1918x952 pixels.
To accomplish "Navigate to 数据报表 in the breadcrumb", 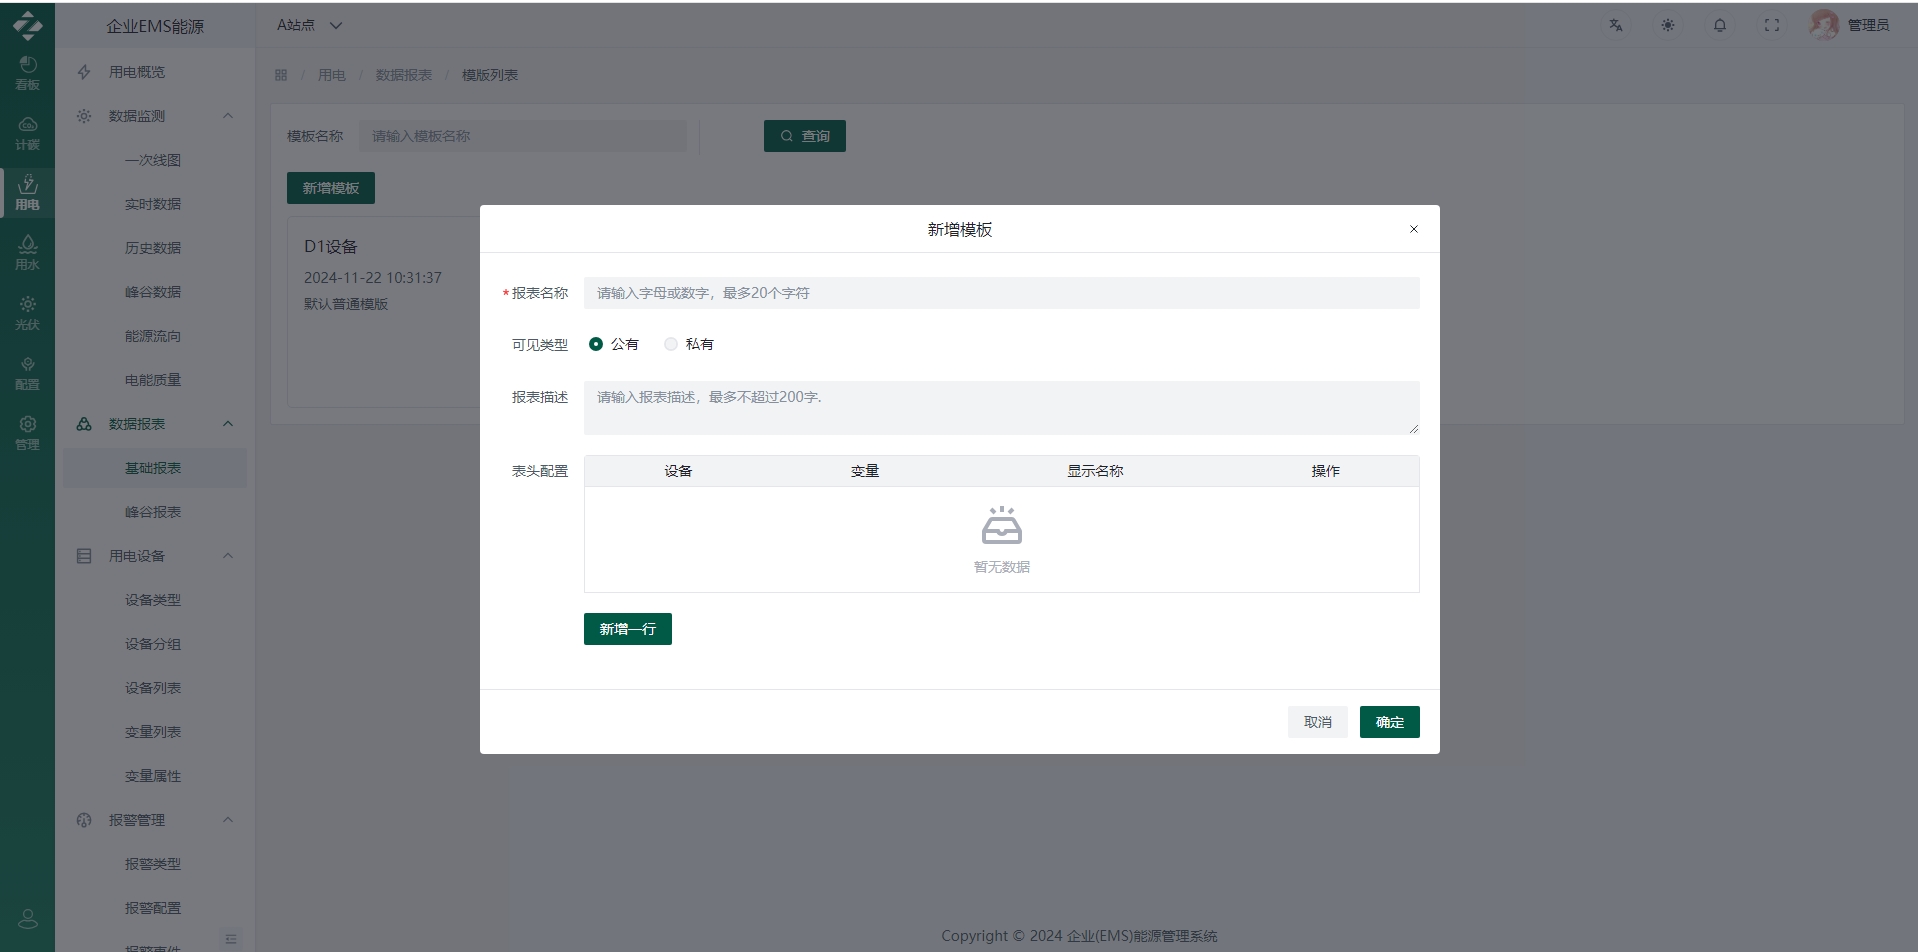I will (x=403, y=74).
